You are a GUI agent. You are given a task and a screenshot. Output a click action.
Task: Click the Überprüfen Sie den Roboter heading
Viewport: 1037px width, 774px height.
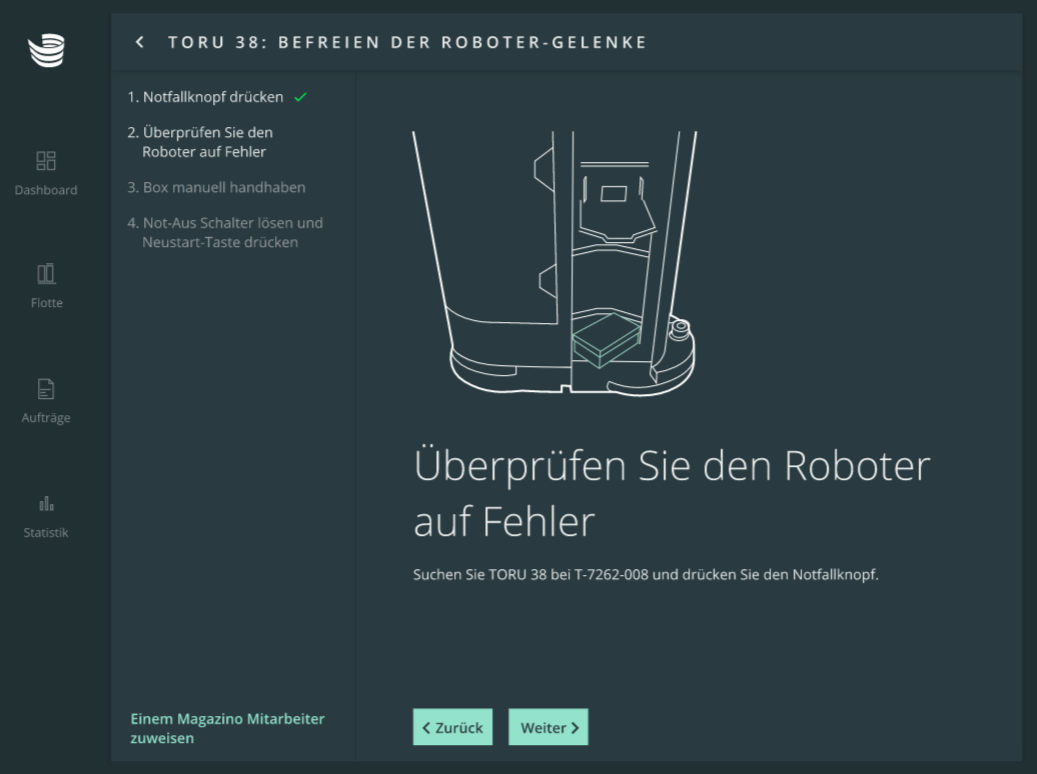pyautogui.click(x=671, y=493)
